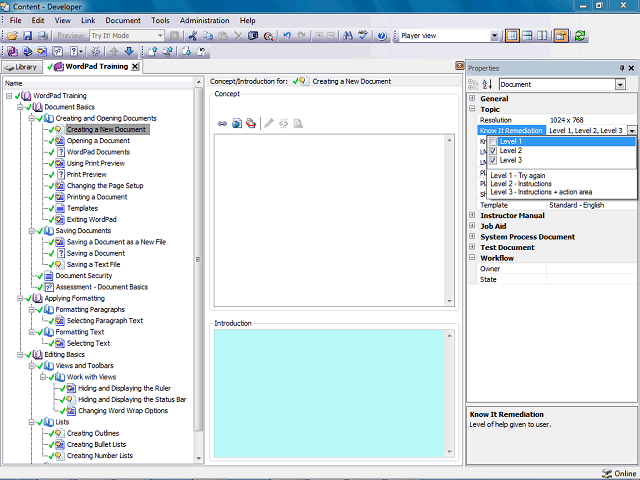This screenshot has height=480, width=640.
Task: Click the new topic icon with yellow tag
Action: point(42,51)
